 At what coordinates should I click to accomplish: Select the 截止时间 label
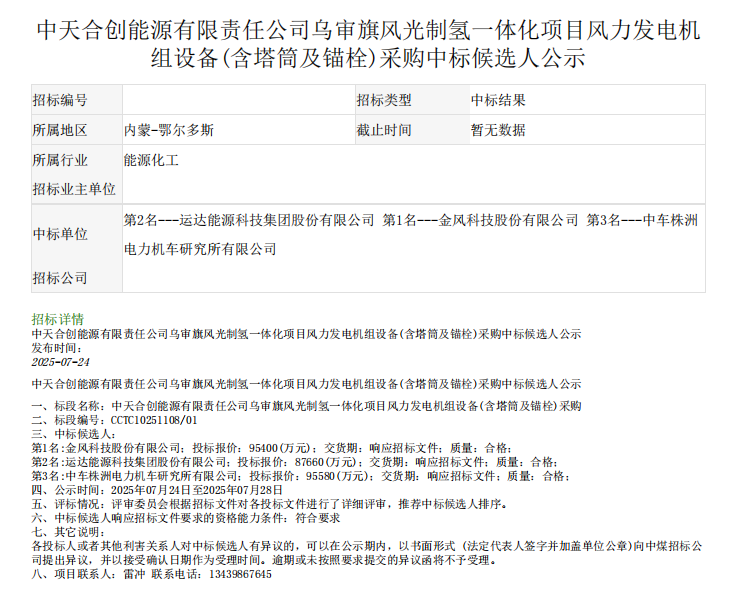384,130
